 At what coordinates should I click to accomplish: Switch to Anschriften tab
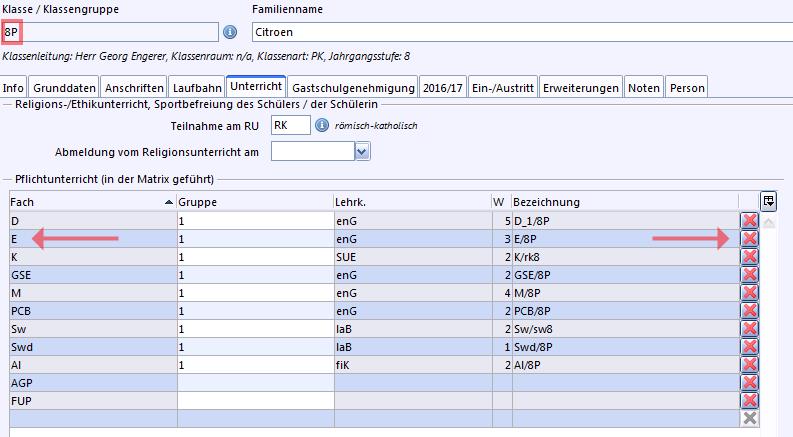(134, 88)
